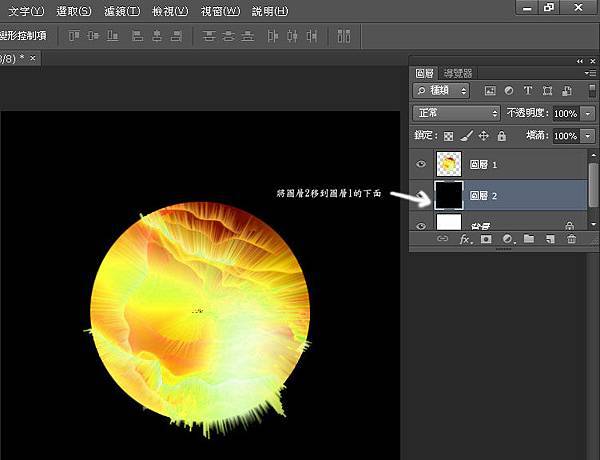
Task: Open the 種類 layer filter dropdown
Action: [444, 91]
